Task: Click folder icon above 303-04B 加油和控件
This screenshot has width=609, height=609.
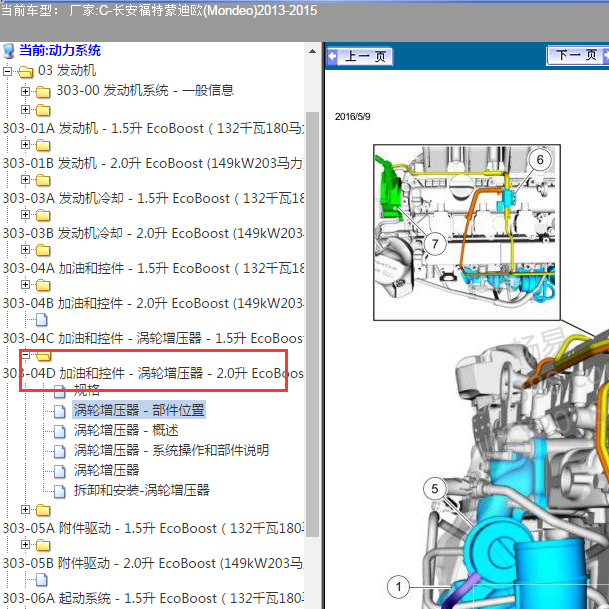Action: point(43,285)
